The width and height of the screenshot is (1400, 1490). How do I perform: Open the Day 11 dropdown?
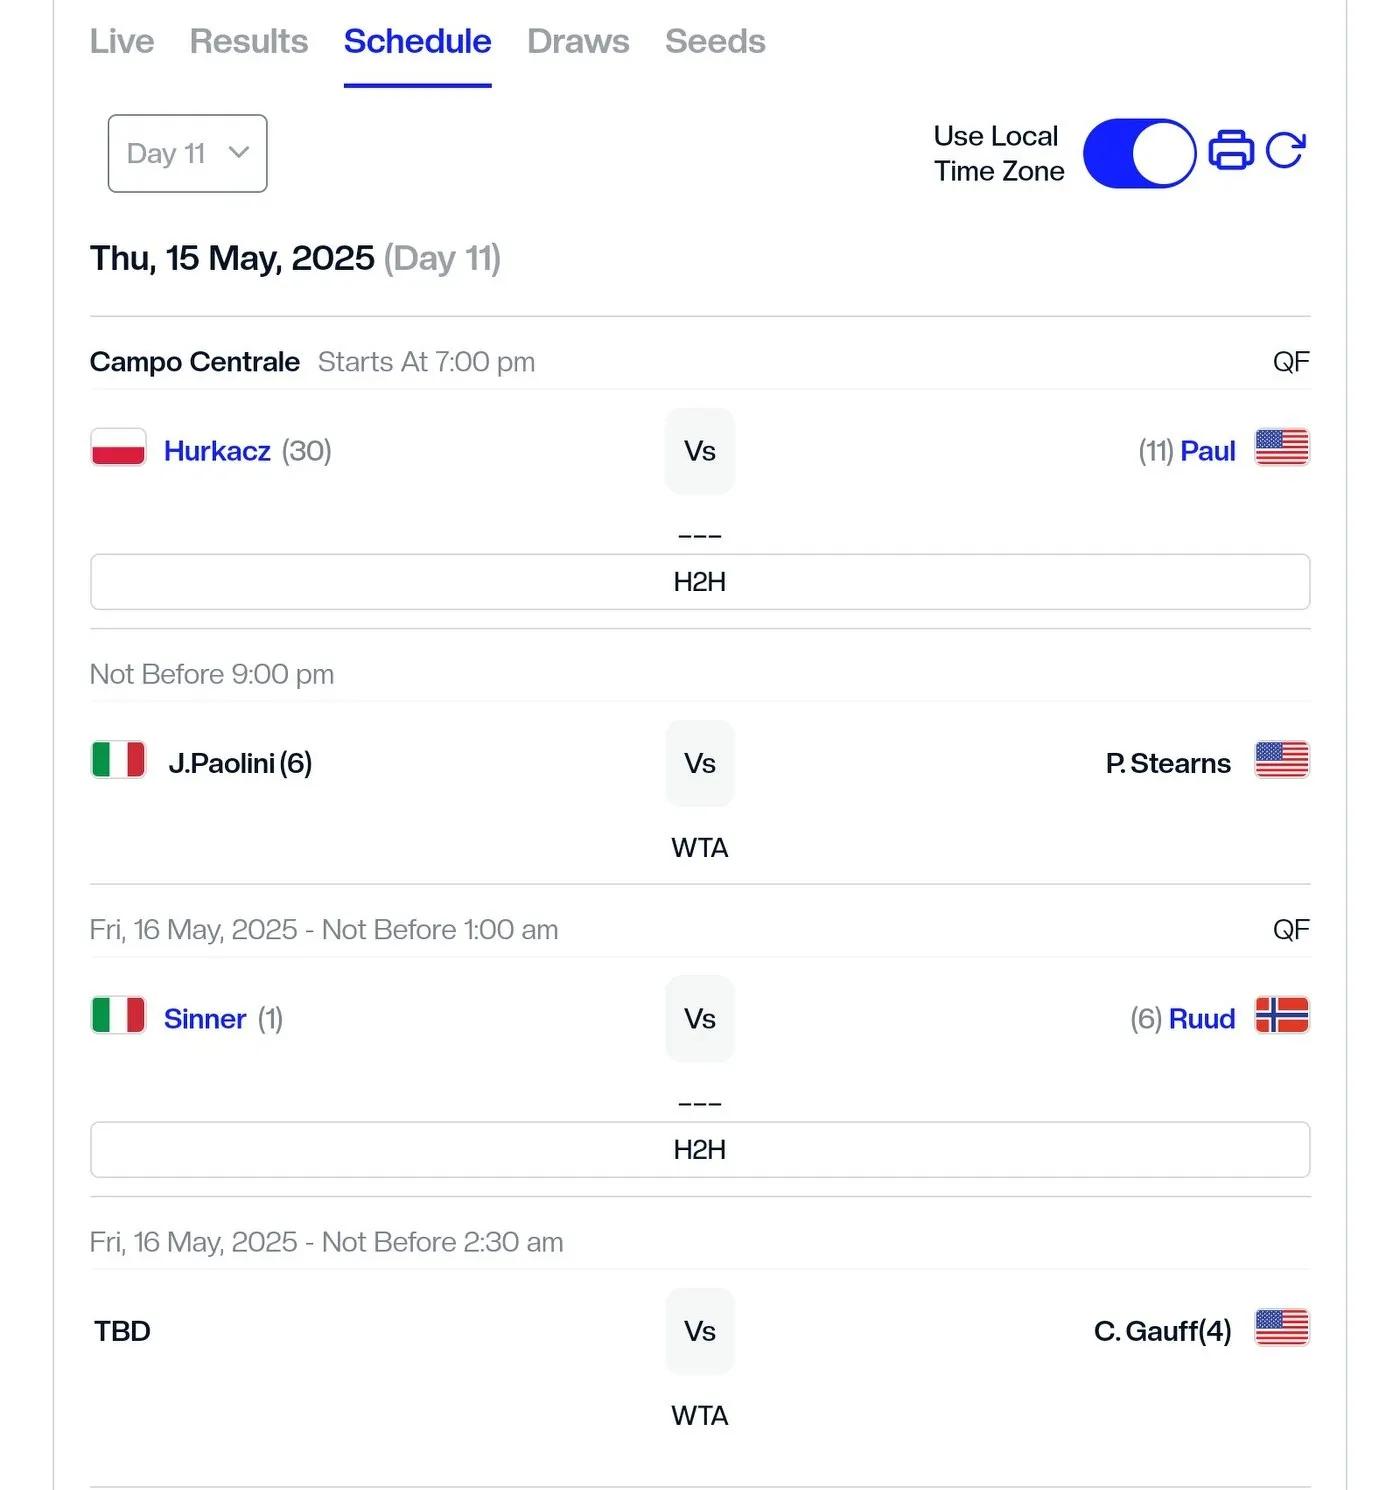click(x=187, y=153)
